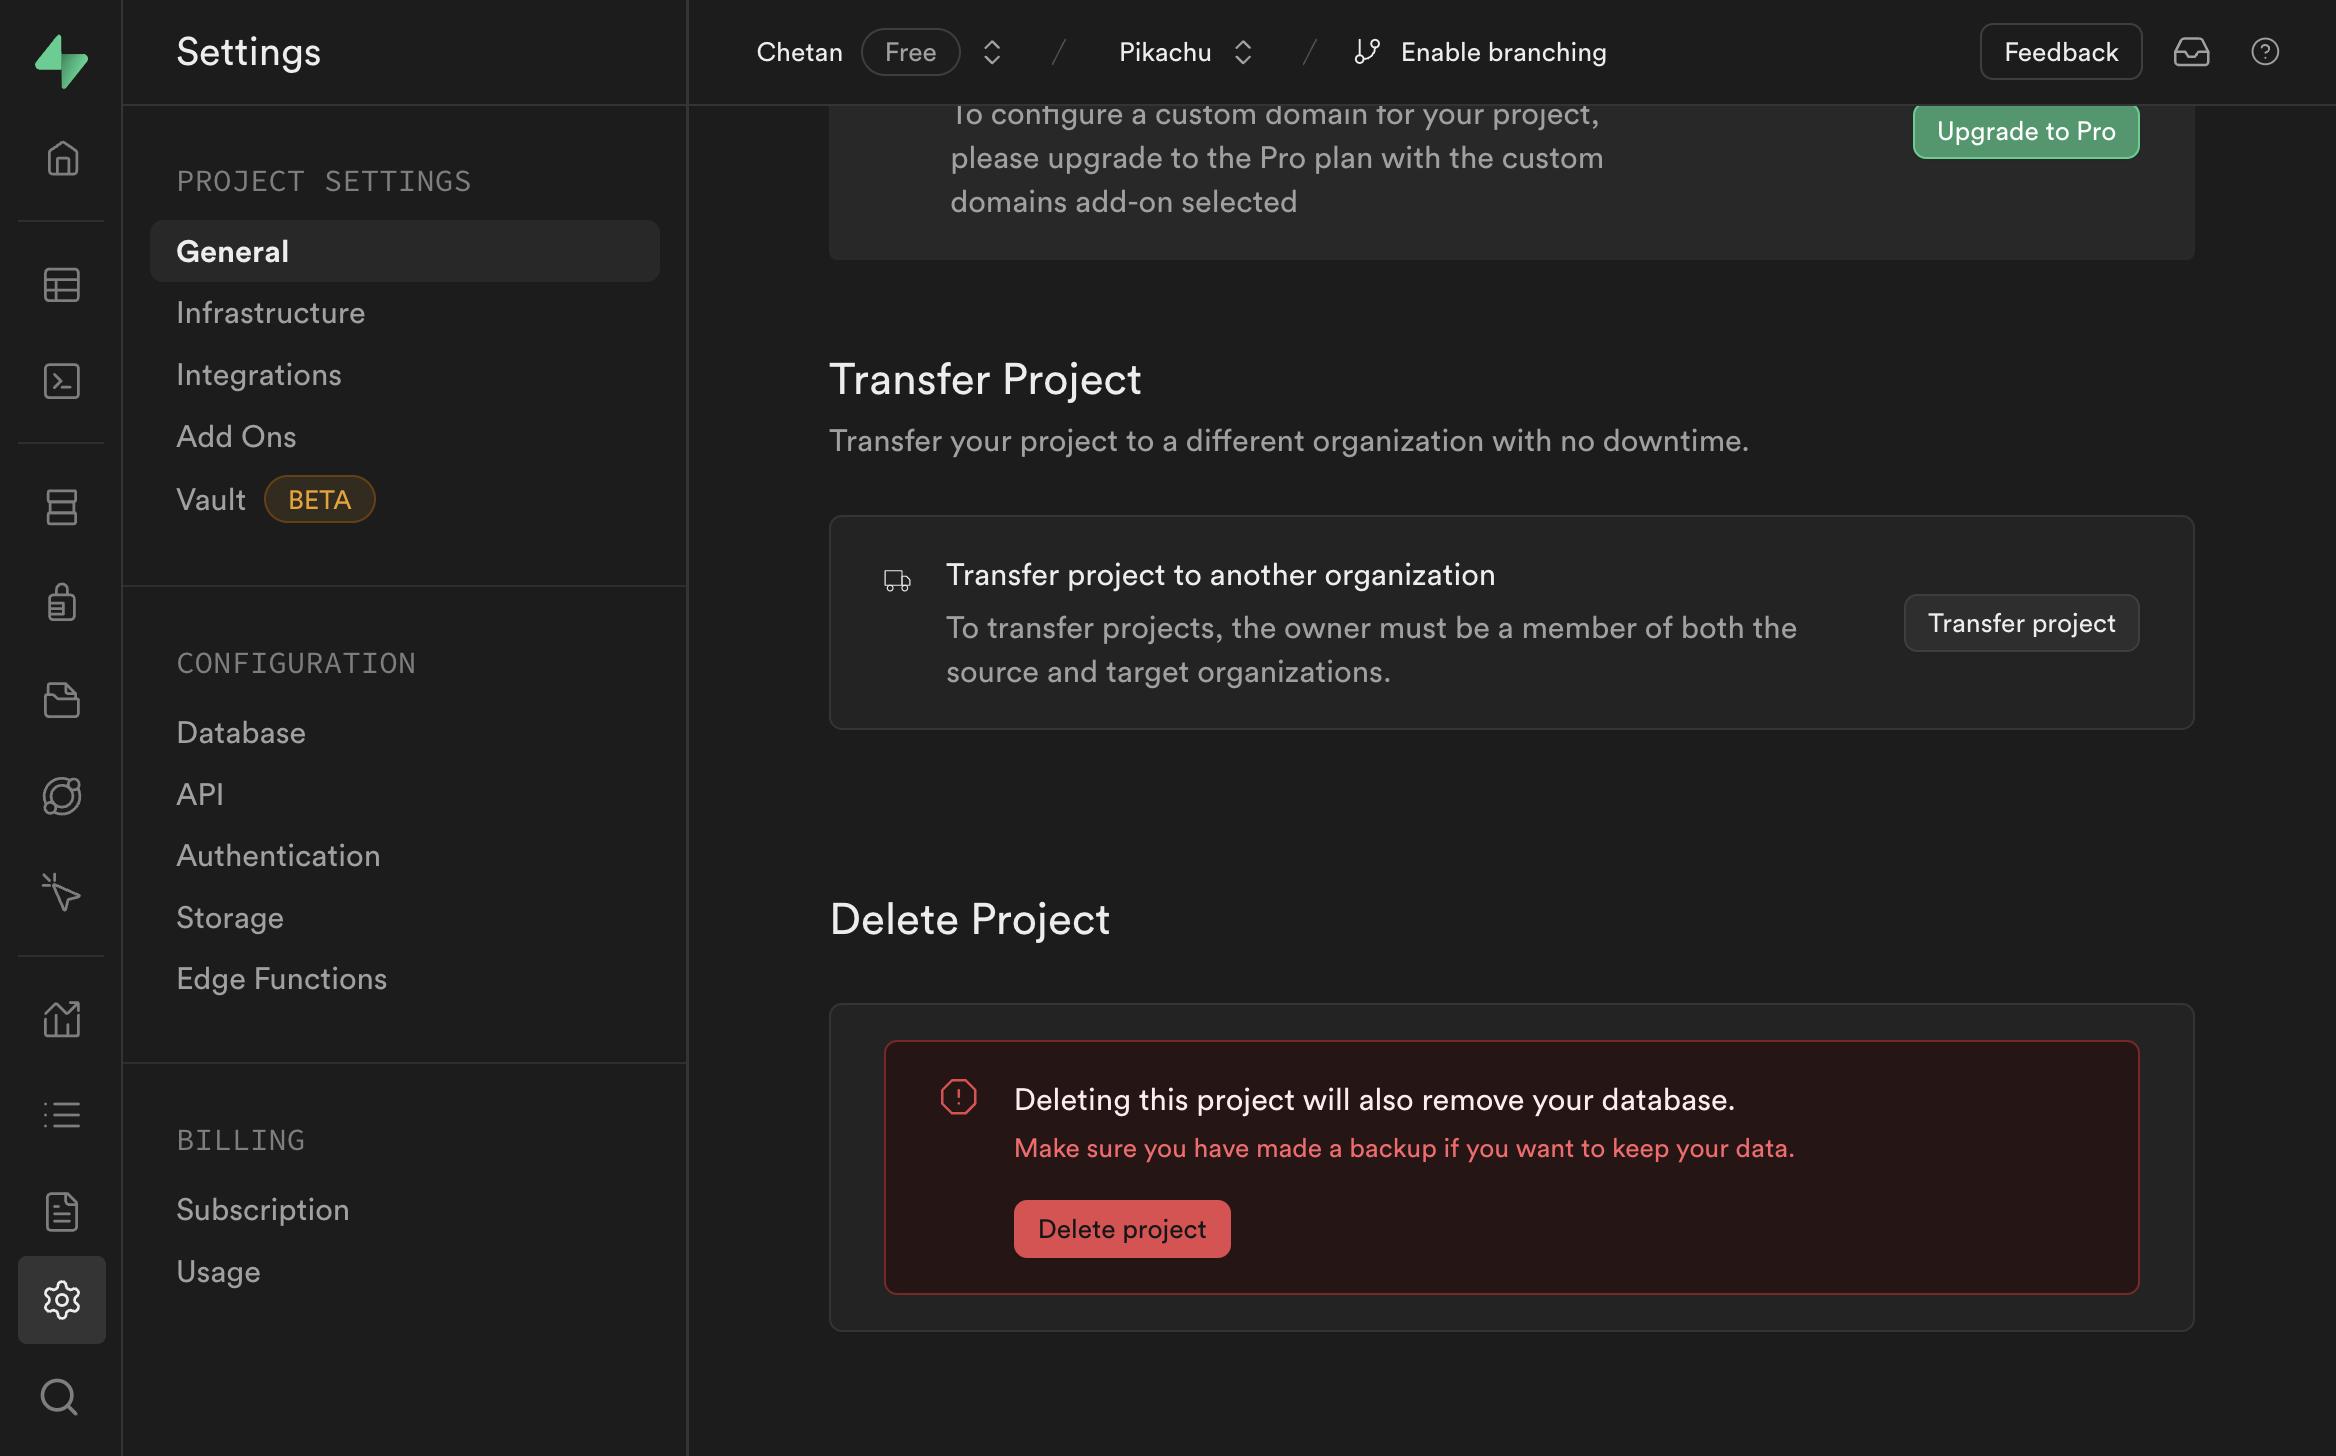Open the Reports chart icon

click(x=62, y=1019)
